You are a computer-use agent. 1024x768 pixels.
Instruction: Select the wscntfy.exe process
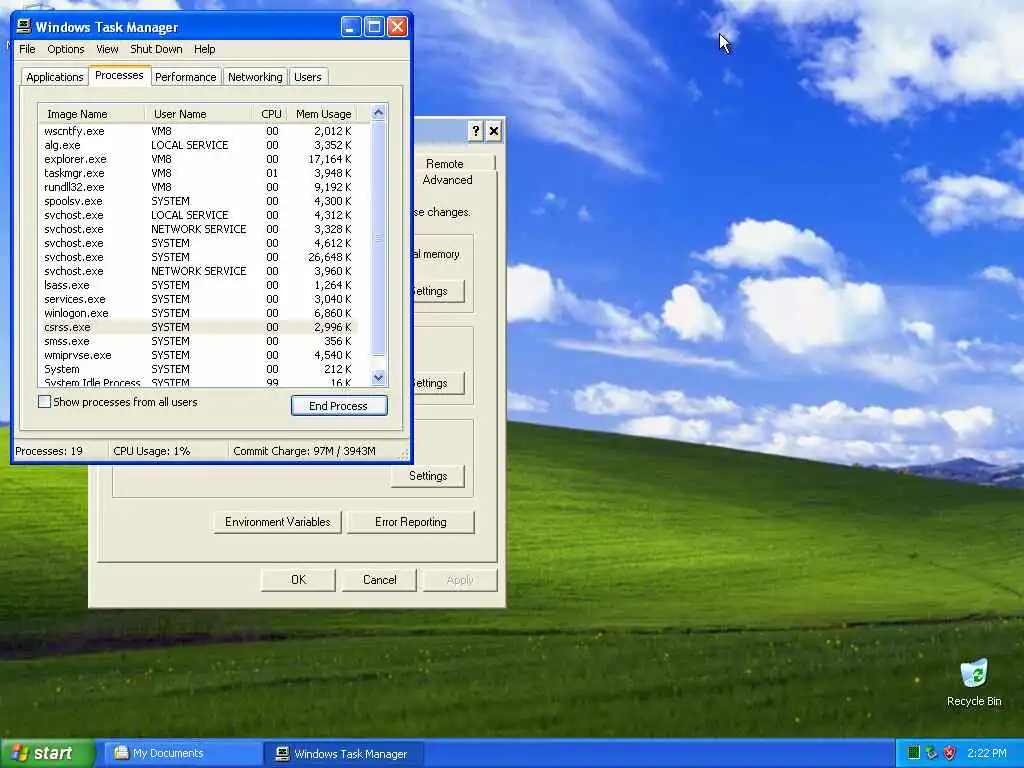[x=198, y=131]
